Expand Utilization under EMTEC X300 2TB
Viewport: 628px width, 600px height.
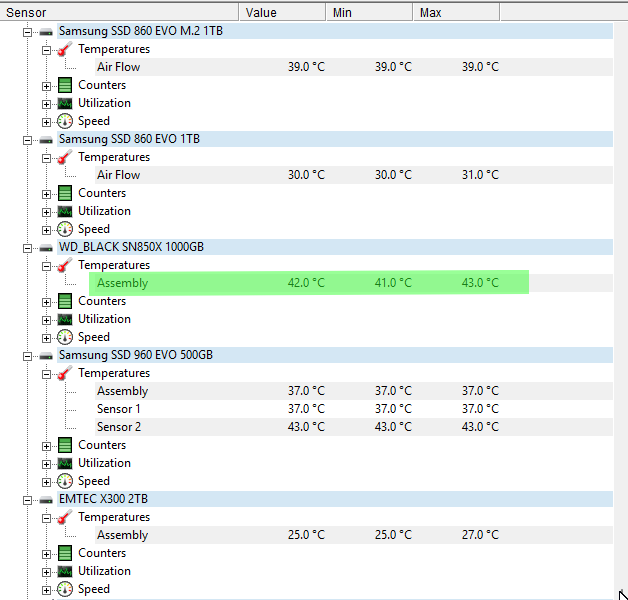tap(46, 572)
